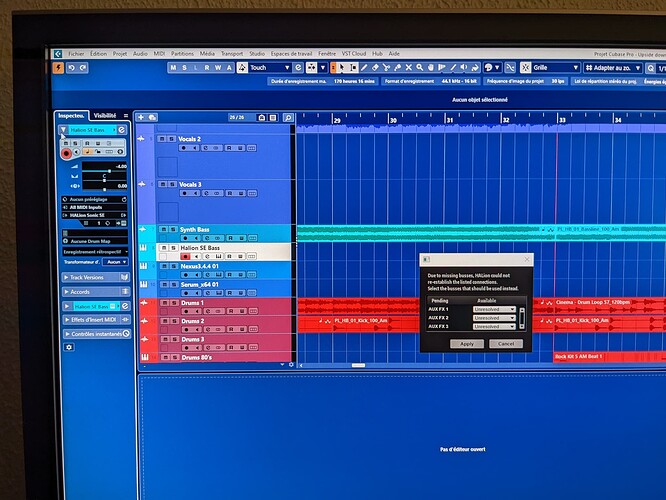
Task: Click ruler at bar 31
Action: pos(449,119)
